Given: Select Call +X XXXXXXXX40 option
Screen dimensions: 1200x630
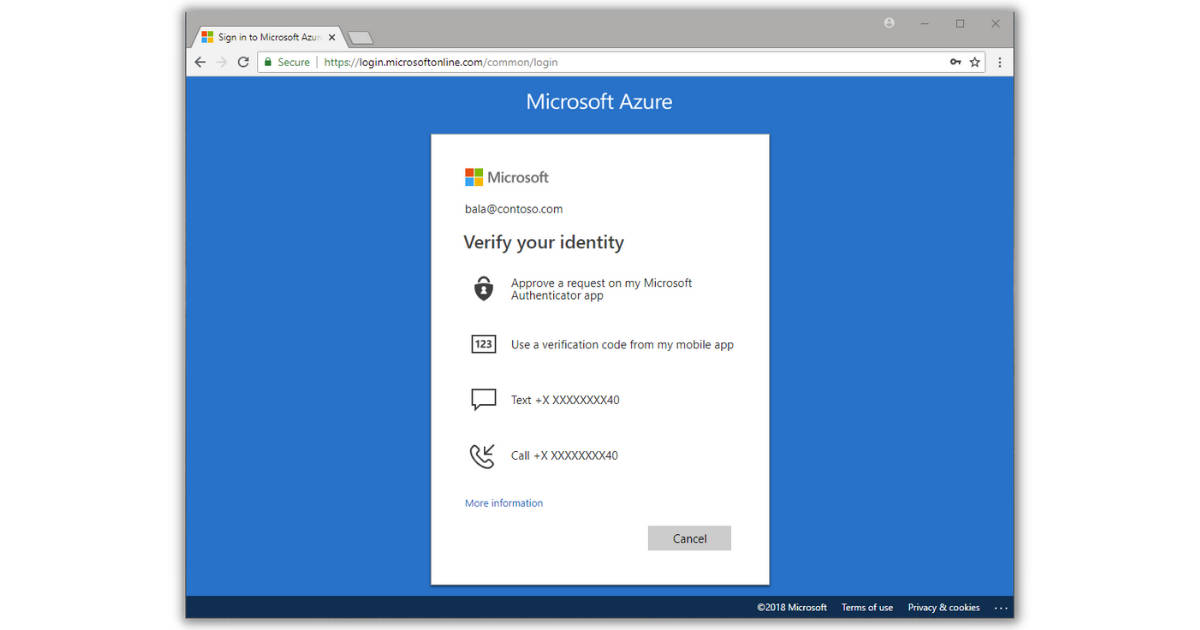Looking at the screenshot, I should coord(564,456).
